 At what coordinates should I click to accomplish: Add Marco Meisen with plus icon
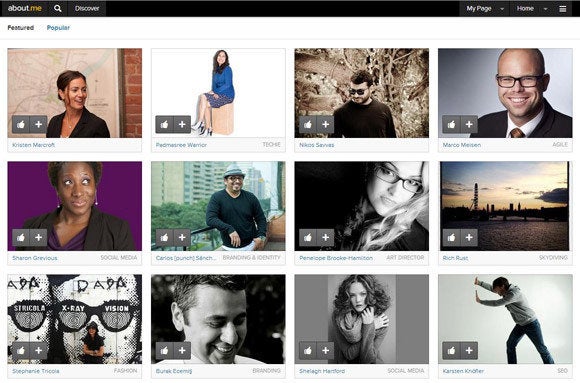tap(469, 124)
